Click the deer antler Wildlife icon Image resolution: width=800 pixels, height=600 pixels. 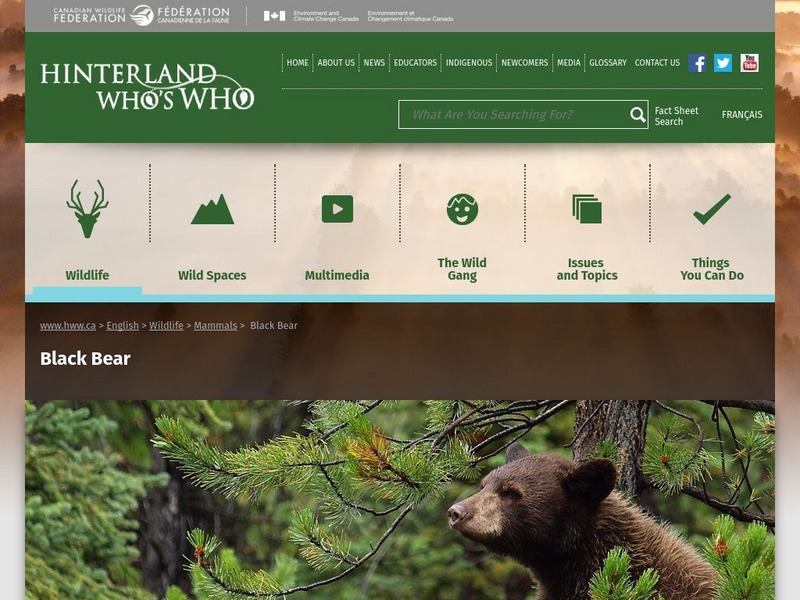87,209
